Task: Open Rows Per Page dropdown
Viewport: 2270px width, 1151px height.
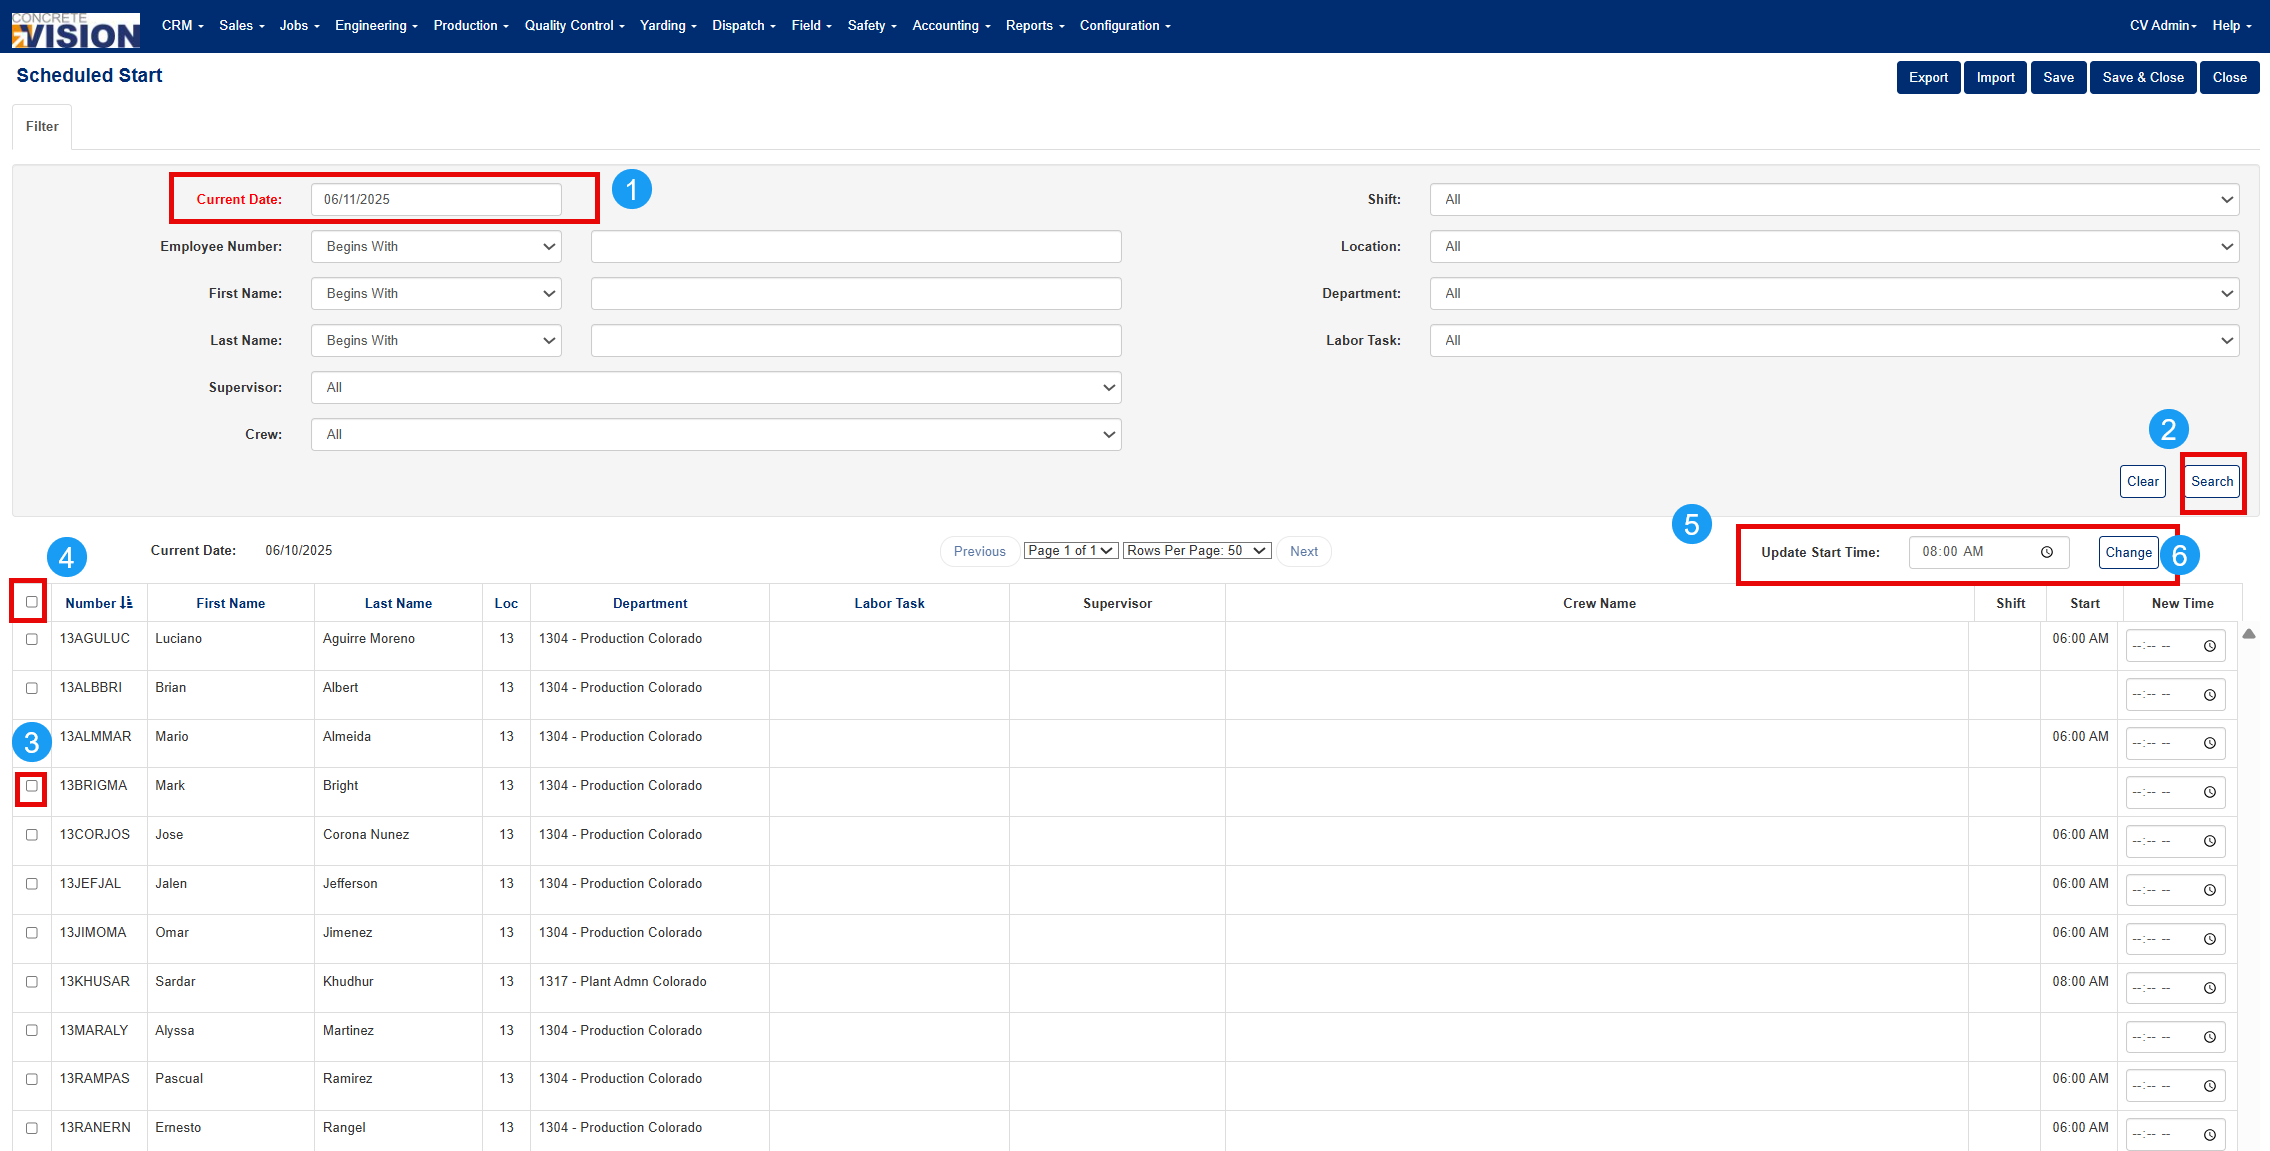Action: [x=1197, y=551]
